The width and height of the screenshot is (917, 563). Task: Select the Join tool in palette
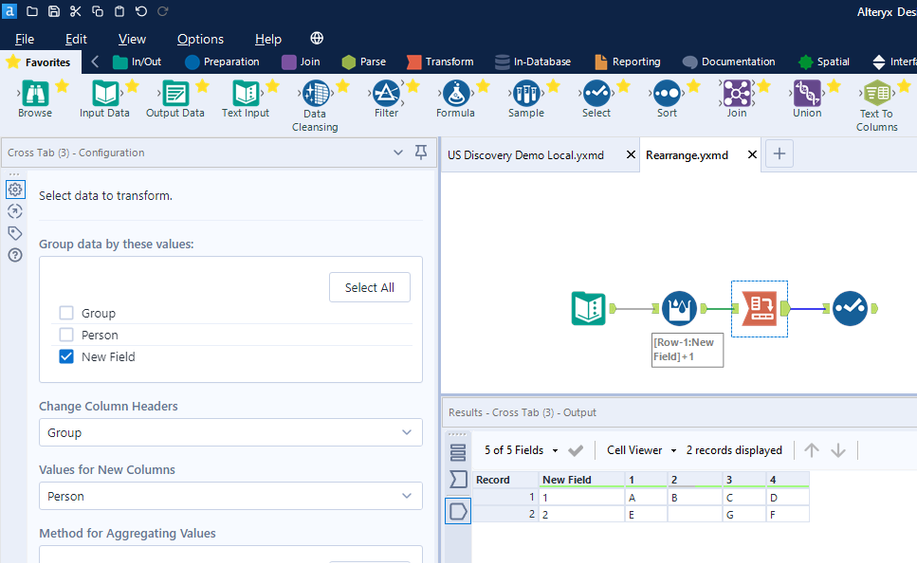737,99
